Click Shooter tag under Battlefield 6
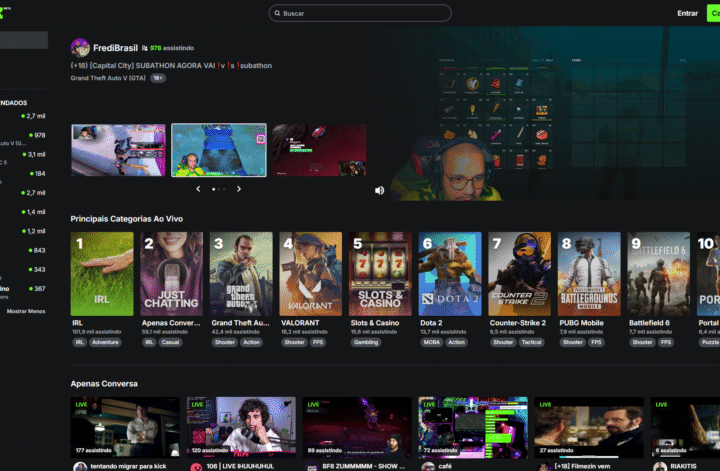The height and width of the screenshot is (471, 720). click(x=642, y=342)
